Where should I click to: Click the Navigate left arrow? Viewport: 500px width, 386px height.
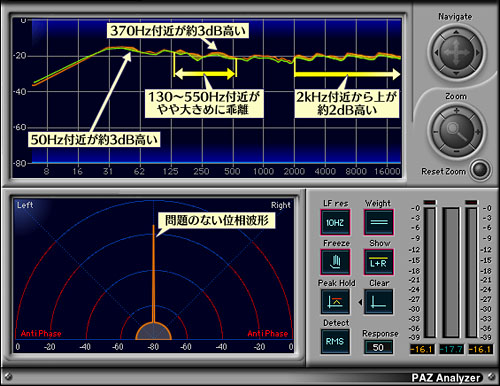click(436, 53)
